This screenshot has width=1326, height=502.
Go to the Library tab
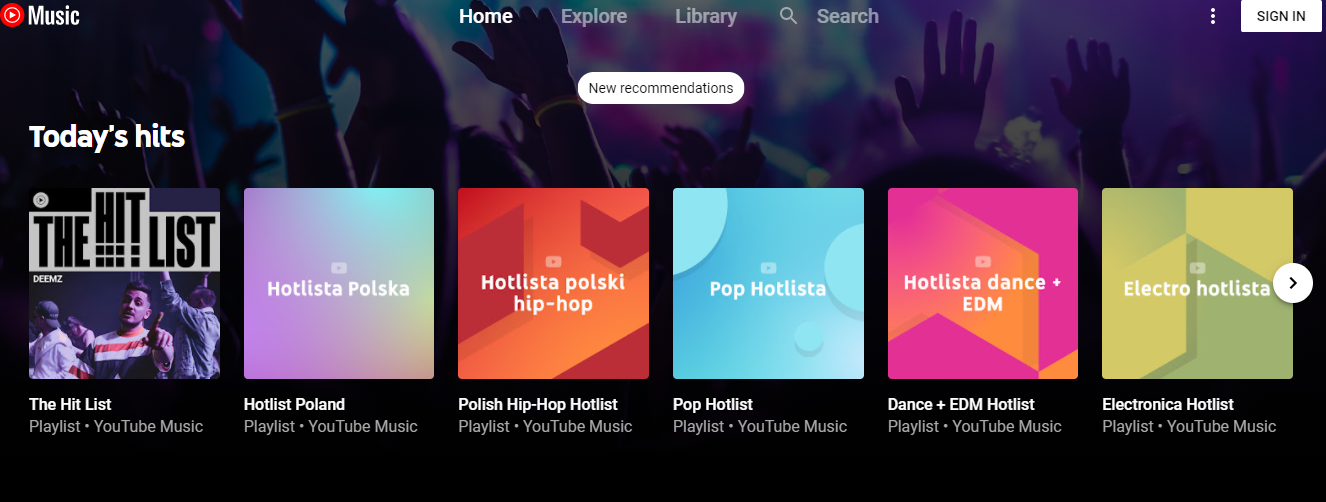706,16
